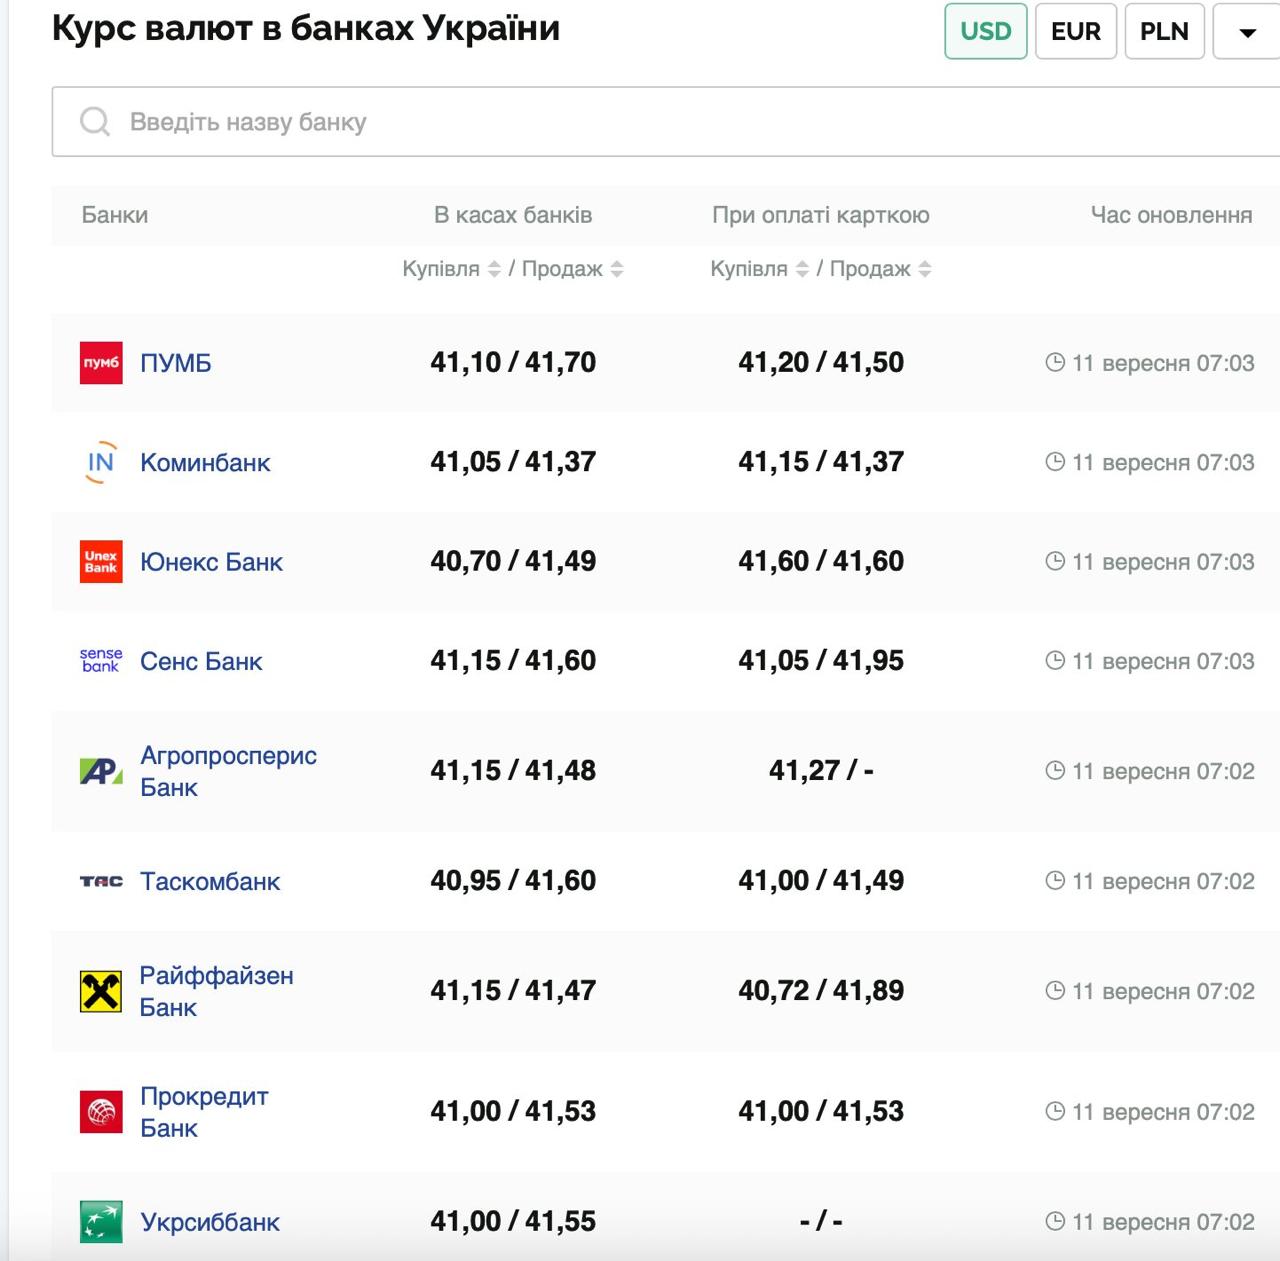Open the Сенс Банк page link
Viewport: 1280px width, 1261px height.
(200, 661)
